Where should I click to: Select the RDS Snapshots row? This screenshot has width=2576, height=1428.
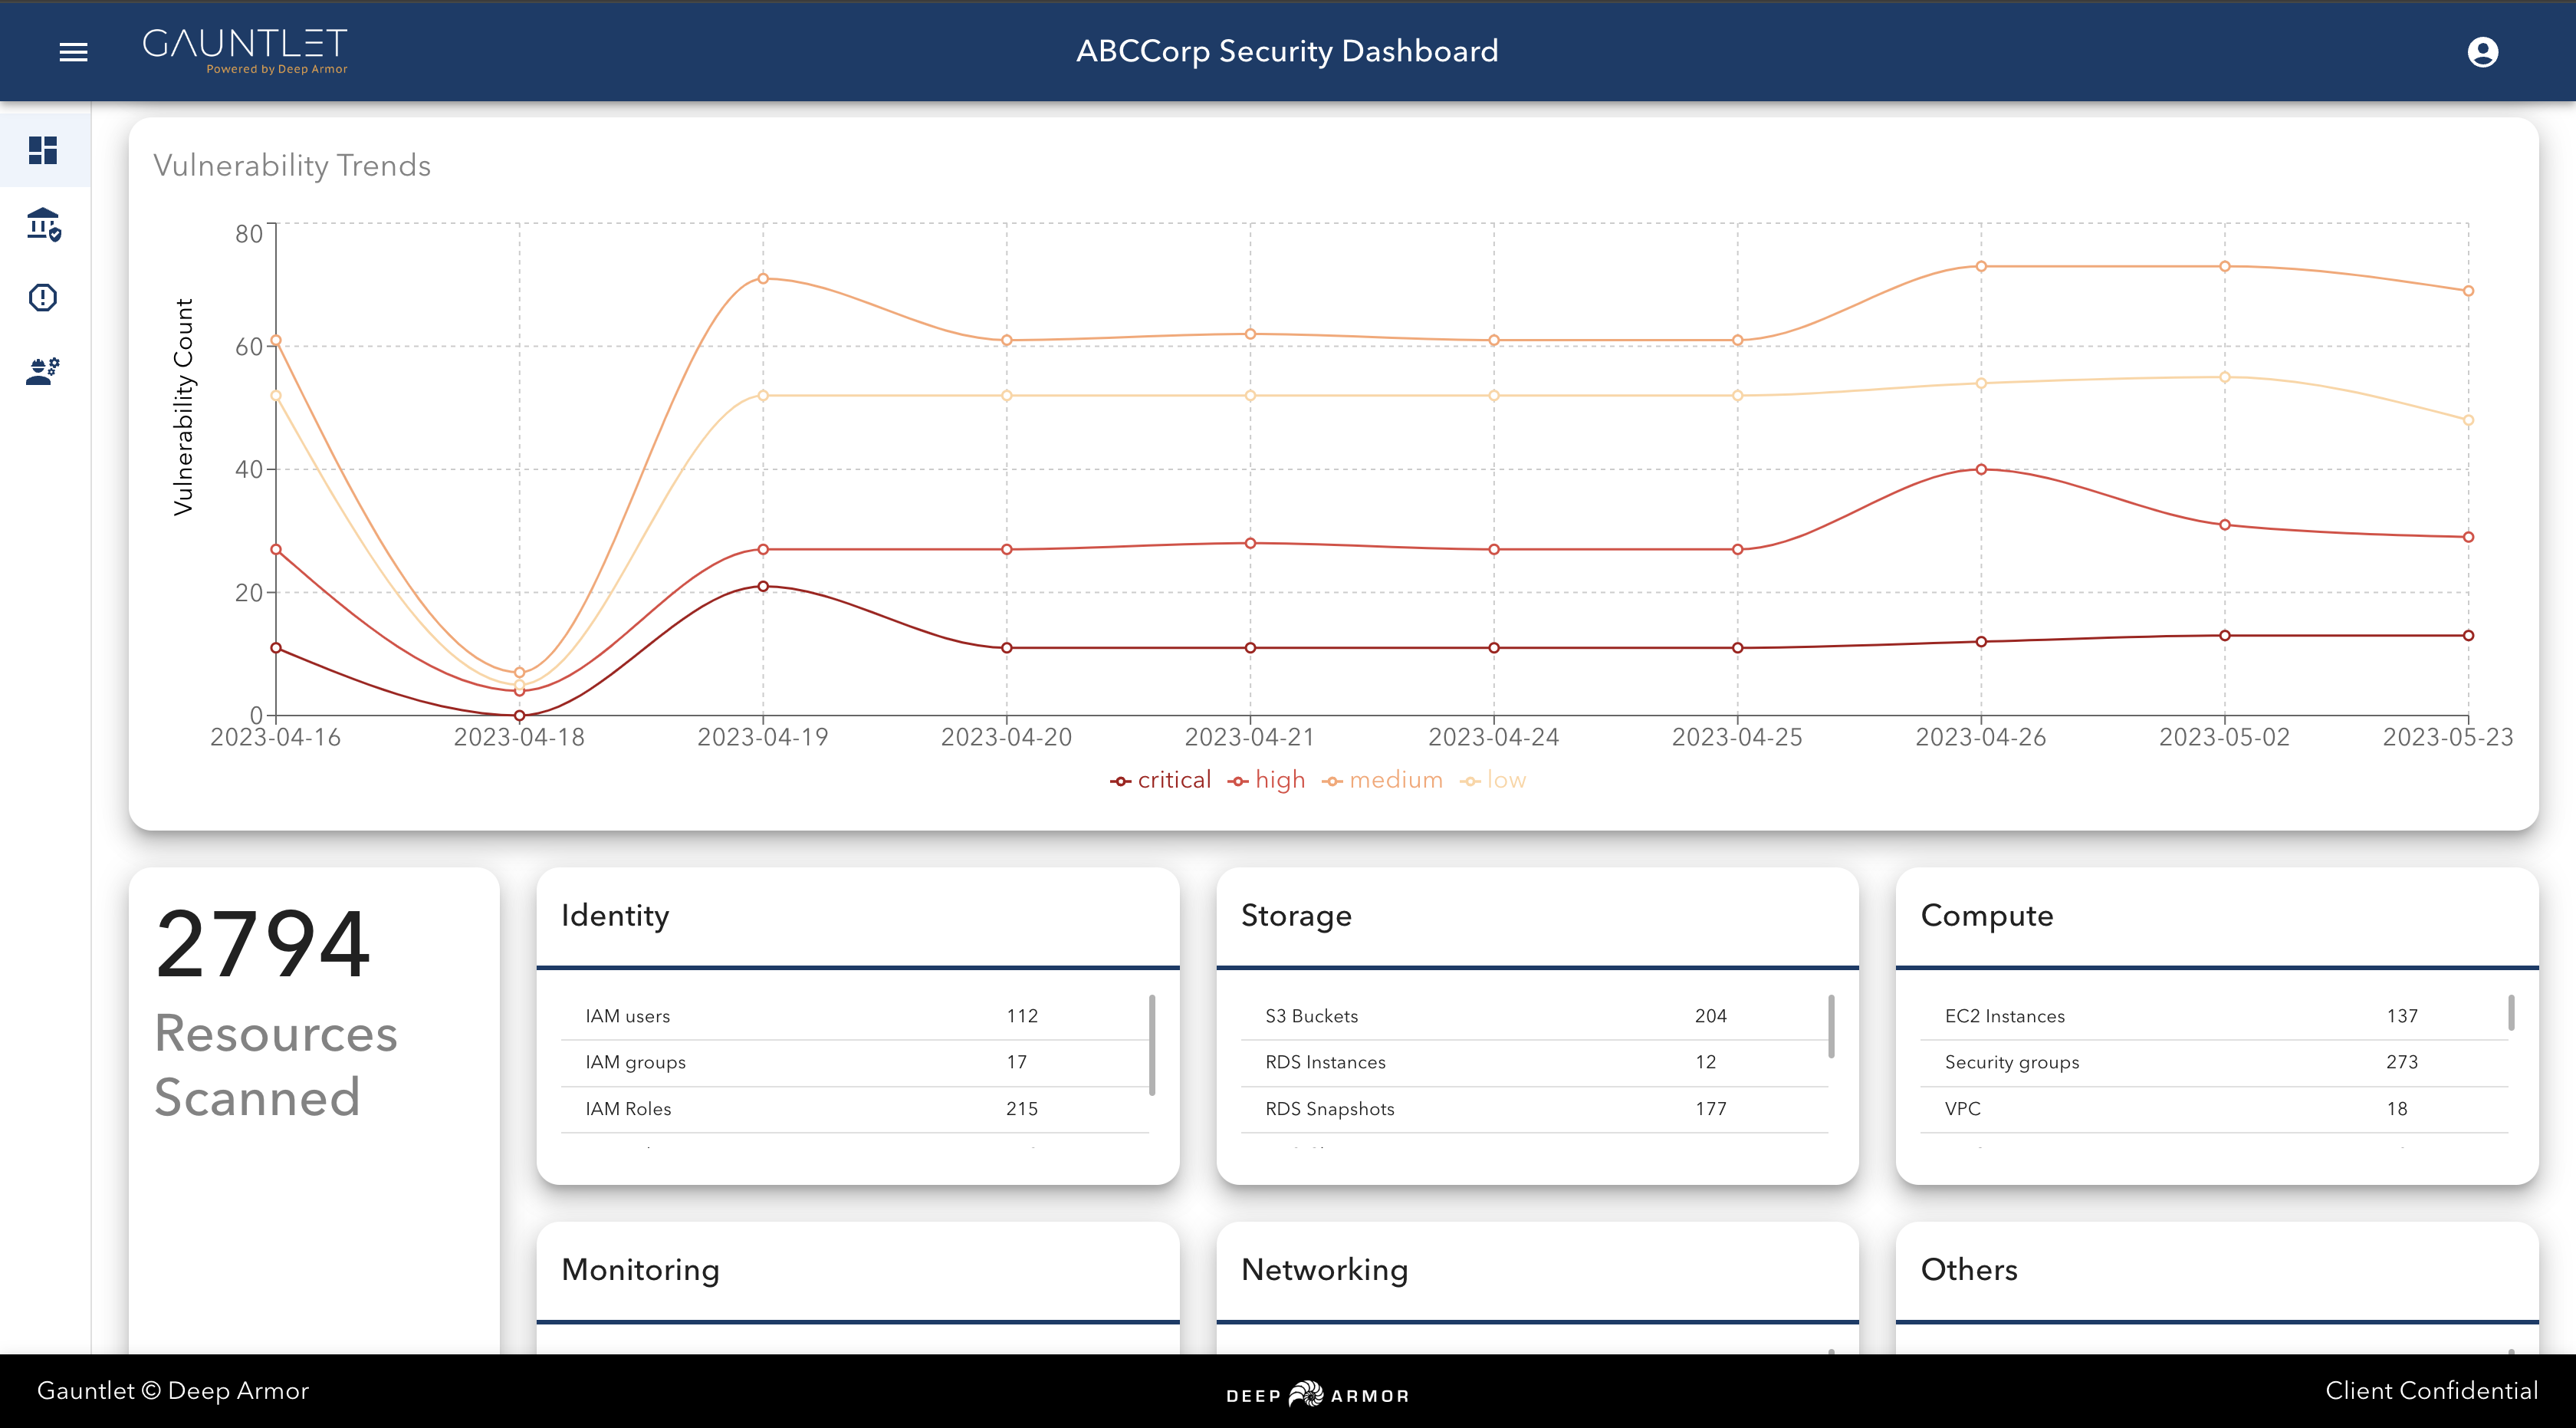pyautogui.click(x=1534, y=1109)
